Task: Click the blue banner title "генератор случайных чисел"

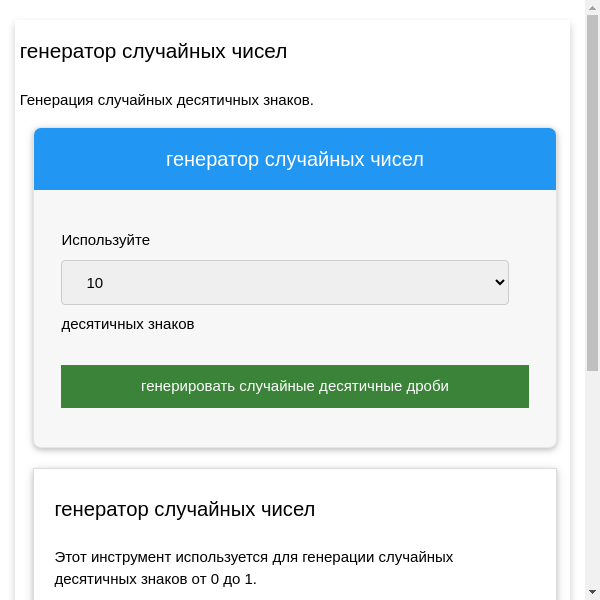Action: point(294,159)
